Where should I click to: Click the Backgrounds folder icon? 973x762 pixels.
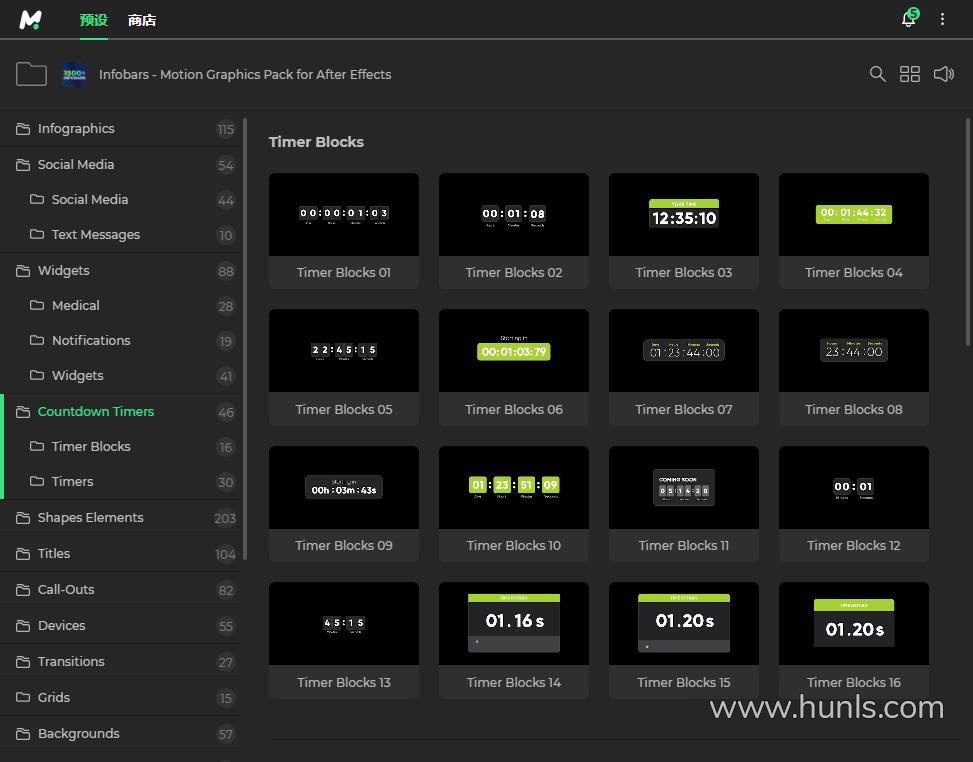tap(23, 733)
